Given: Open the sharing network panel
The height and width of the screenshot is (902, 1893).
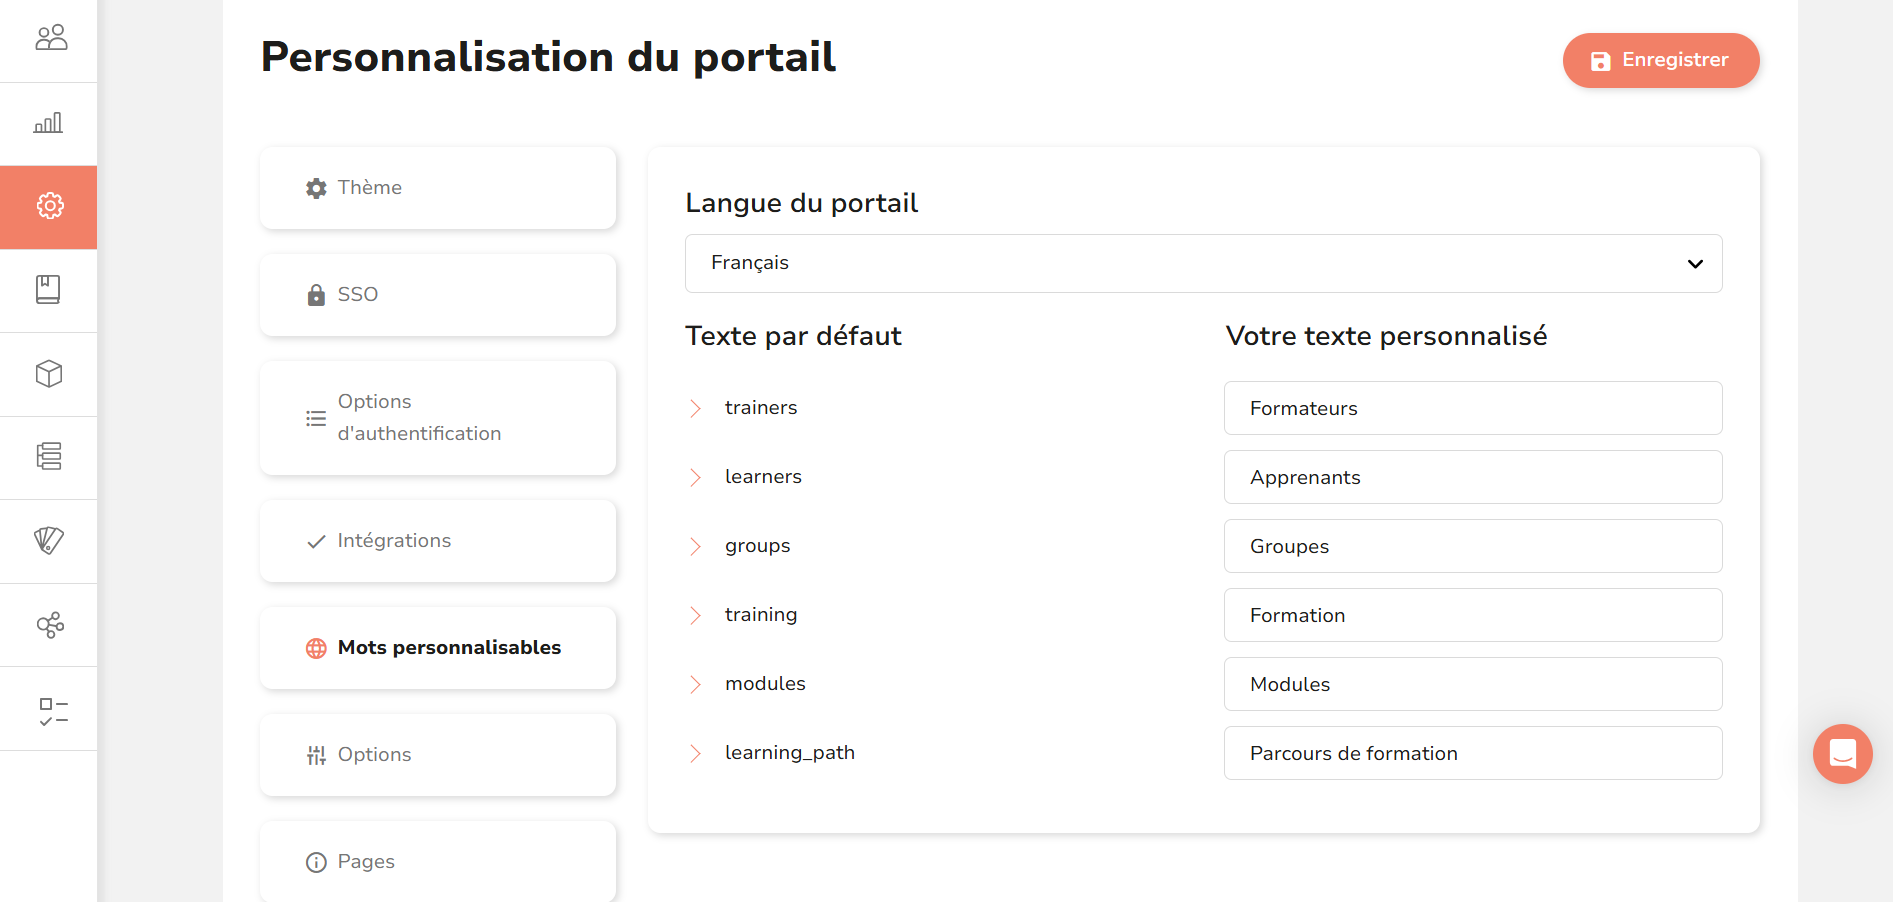Looking at the screenshot, I should [x=49, y=624].
